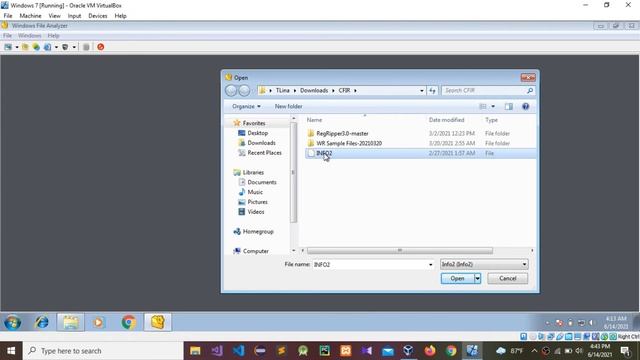Open the Info2 file type filter dropdown
This screenshot has height=360, width=640.
click(484, 264)
